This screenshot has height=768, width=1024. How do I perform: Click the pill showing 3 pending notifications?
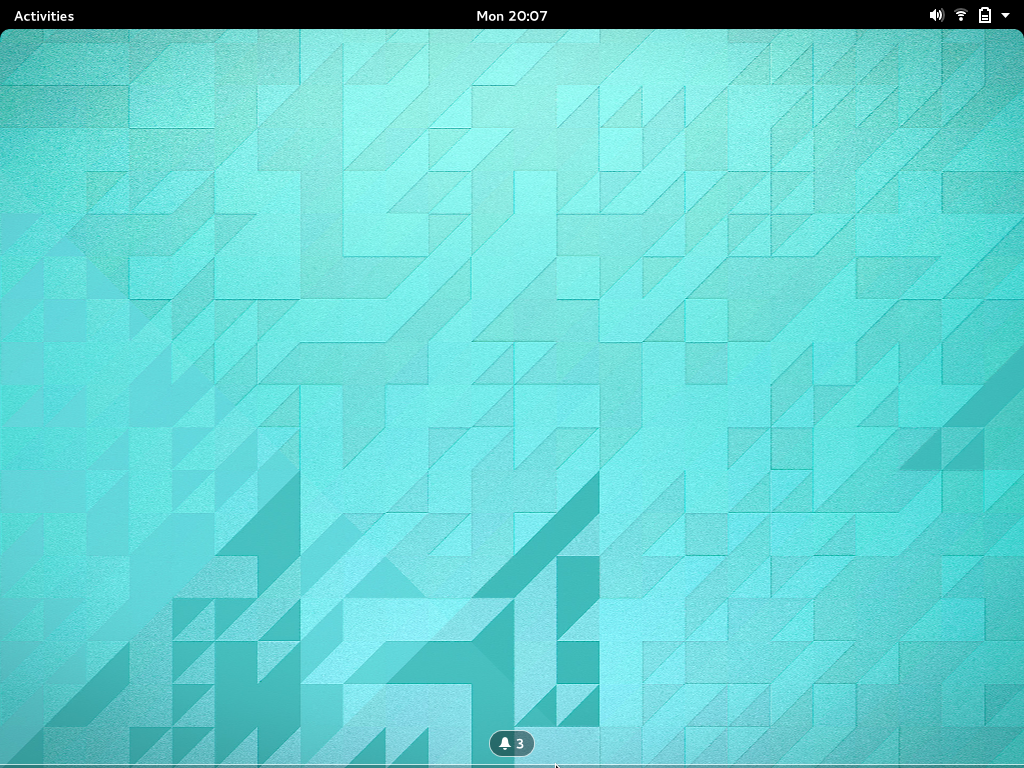pos(511,743)
